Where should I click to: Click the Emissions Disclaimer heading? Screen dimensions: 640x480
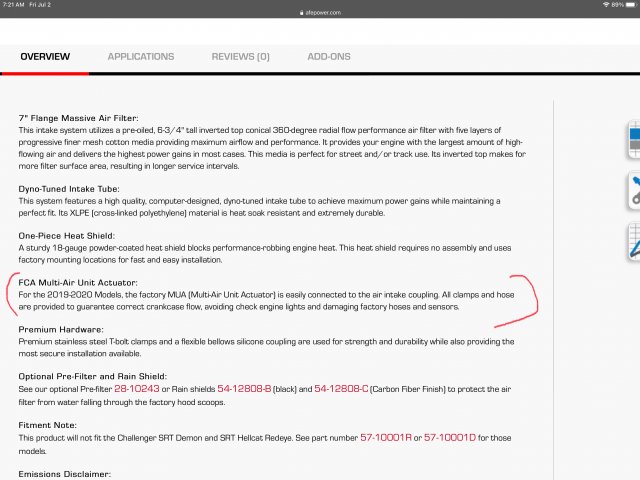[x=64, y=473]
